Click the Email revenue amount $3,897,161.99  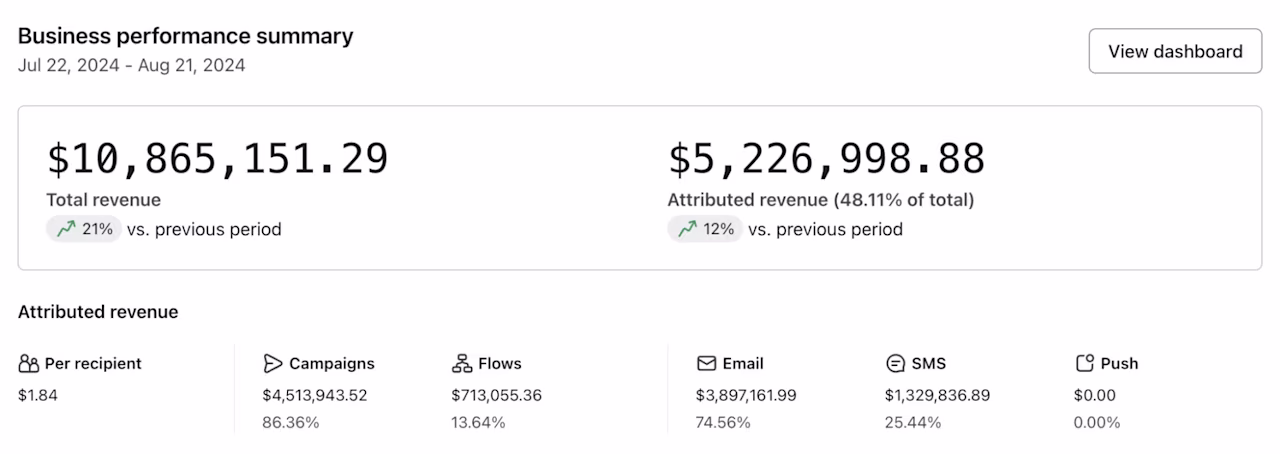tap(746, 395)
